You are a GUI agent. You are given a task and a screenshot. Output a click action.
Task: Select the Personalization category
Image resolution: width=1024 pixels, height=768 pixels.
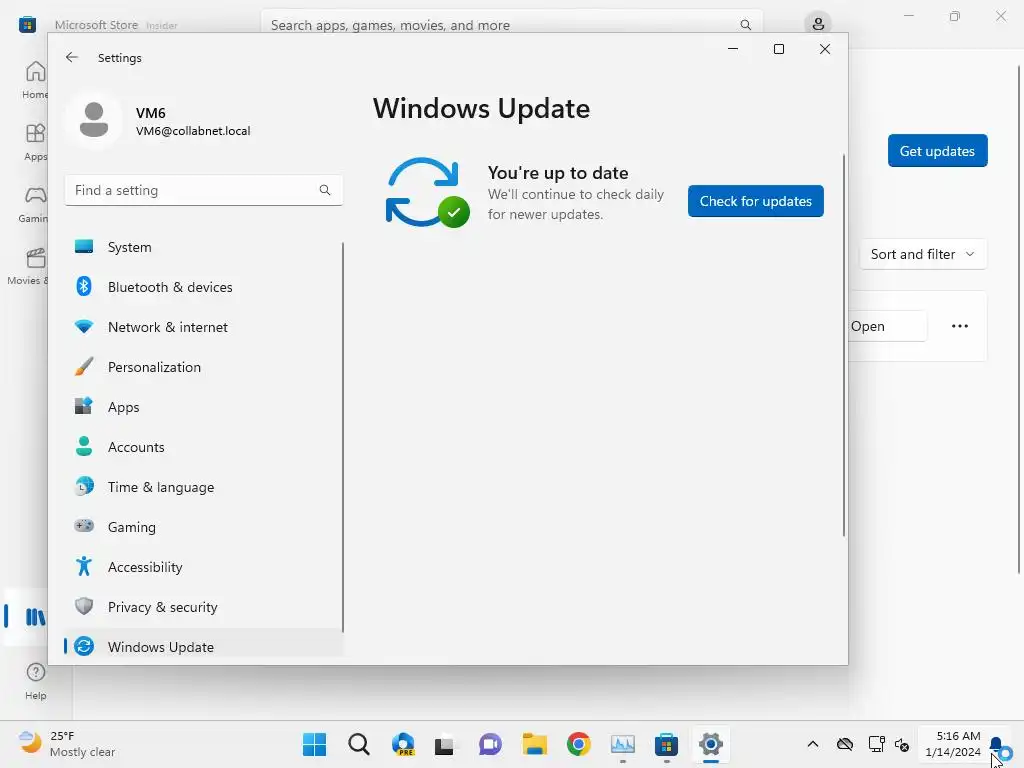pyautogui.click(x=204, y=367)
